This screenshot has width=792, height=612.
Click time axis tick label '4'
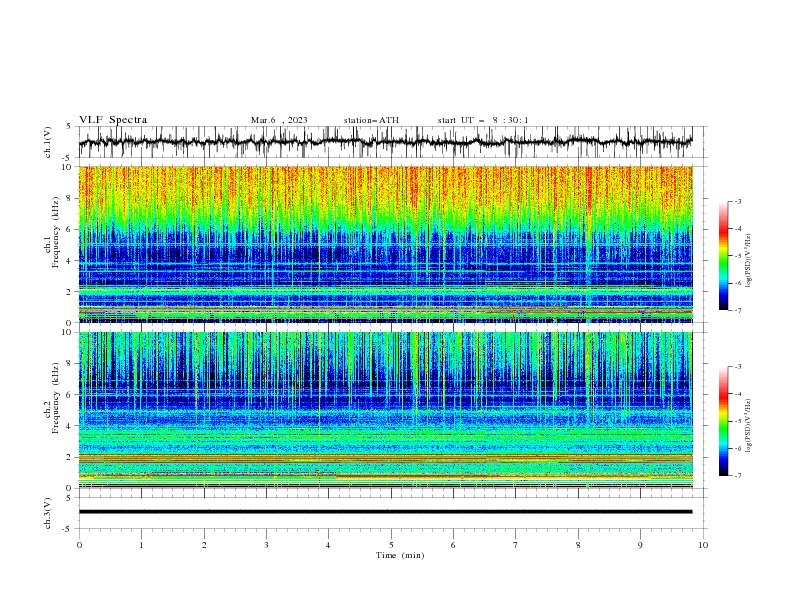328,545
